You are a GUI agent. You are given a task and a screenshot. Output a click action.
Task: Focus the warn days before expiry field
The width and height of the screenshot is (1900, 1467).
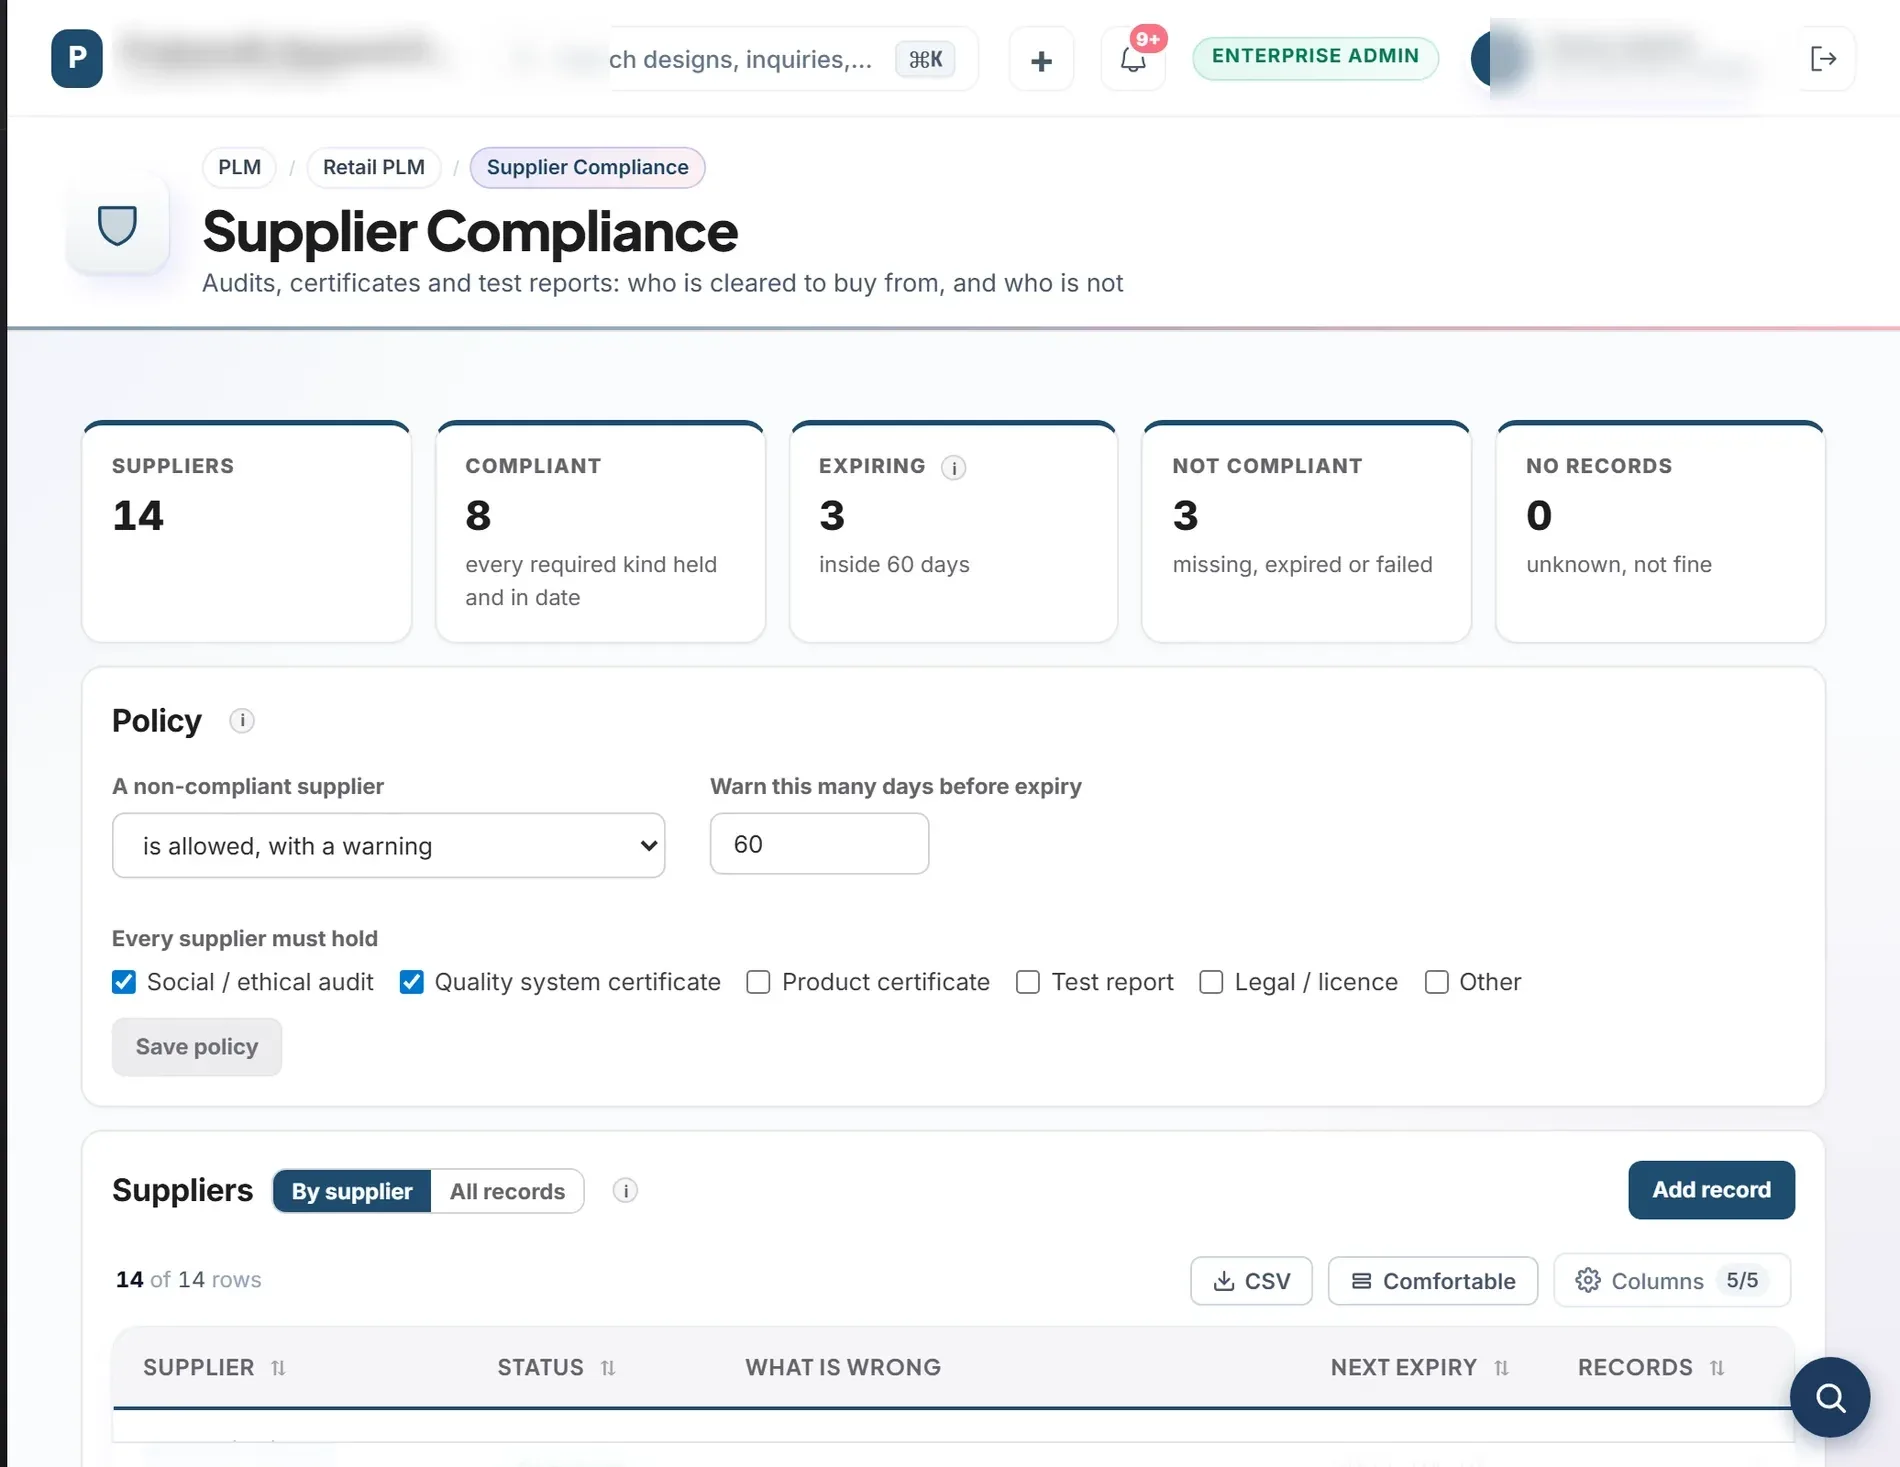coord(819,843)
